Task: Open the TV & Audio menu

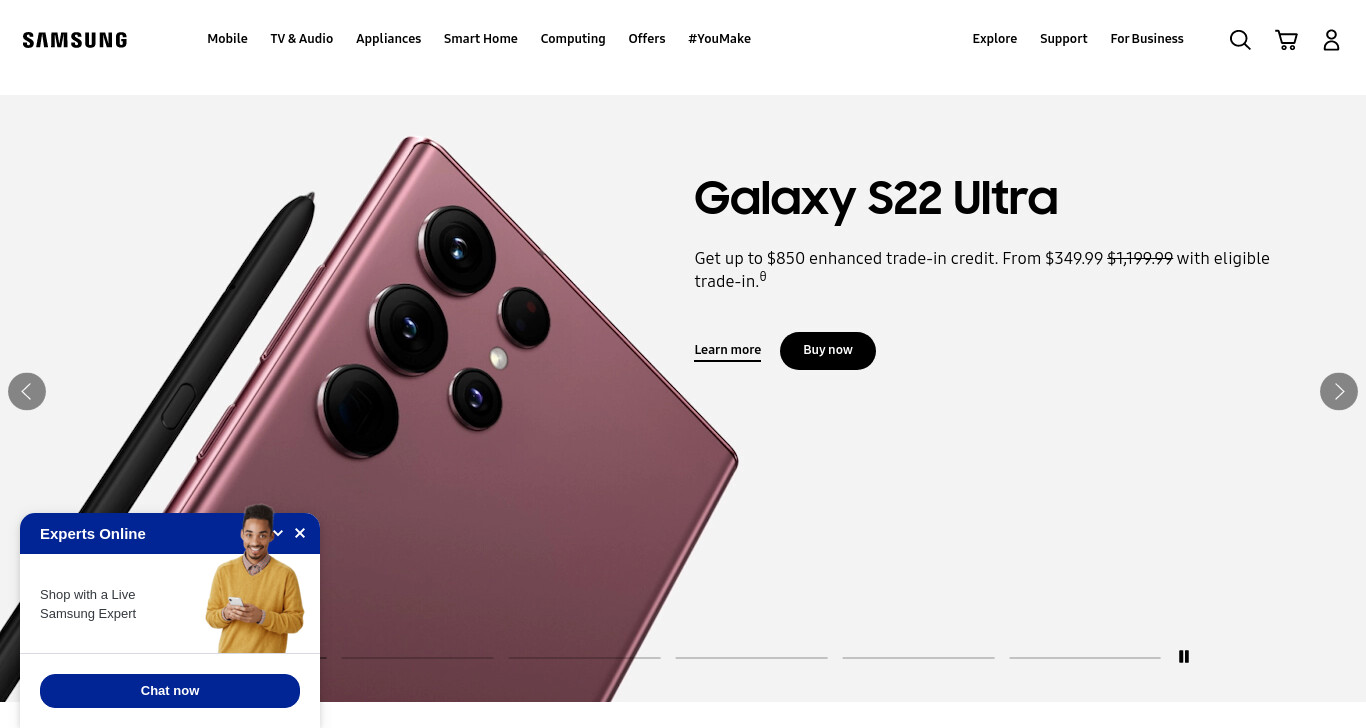Action: (301, 39)
